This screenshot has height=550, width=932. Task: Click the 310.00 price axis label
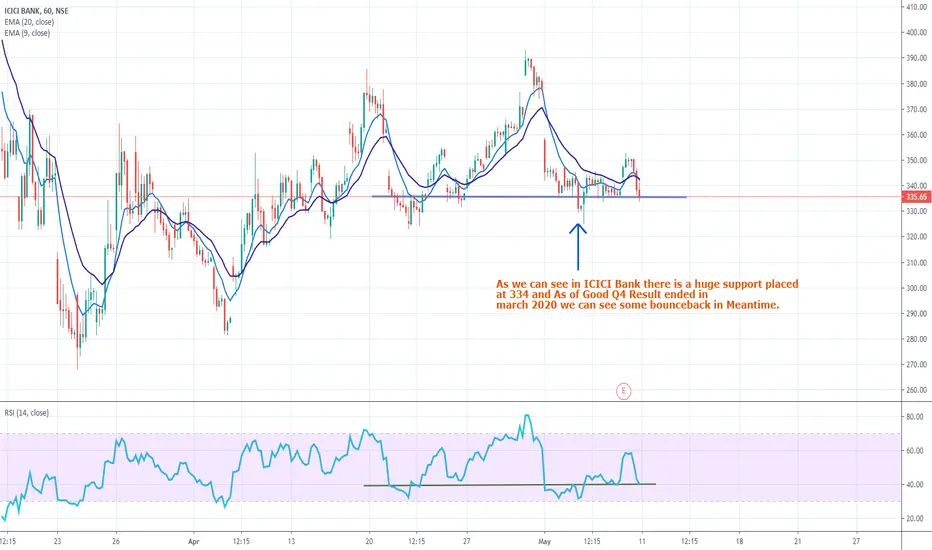click(x=916, y=262)
